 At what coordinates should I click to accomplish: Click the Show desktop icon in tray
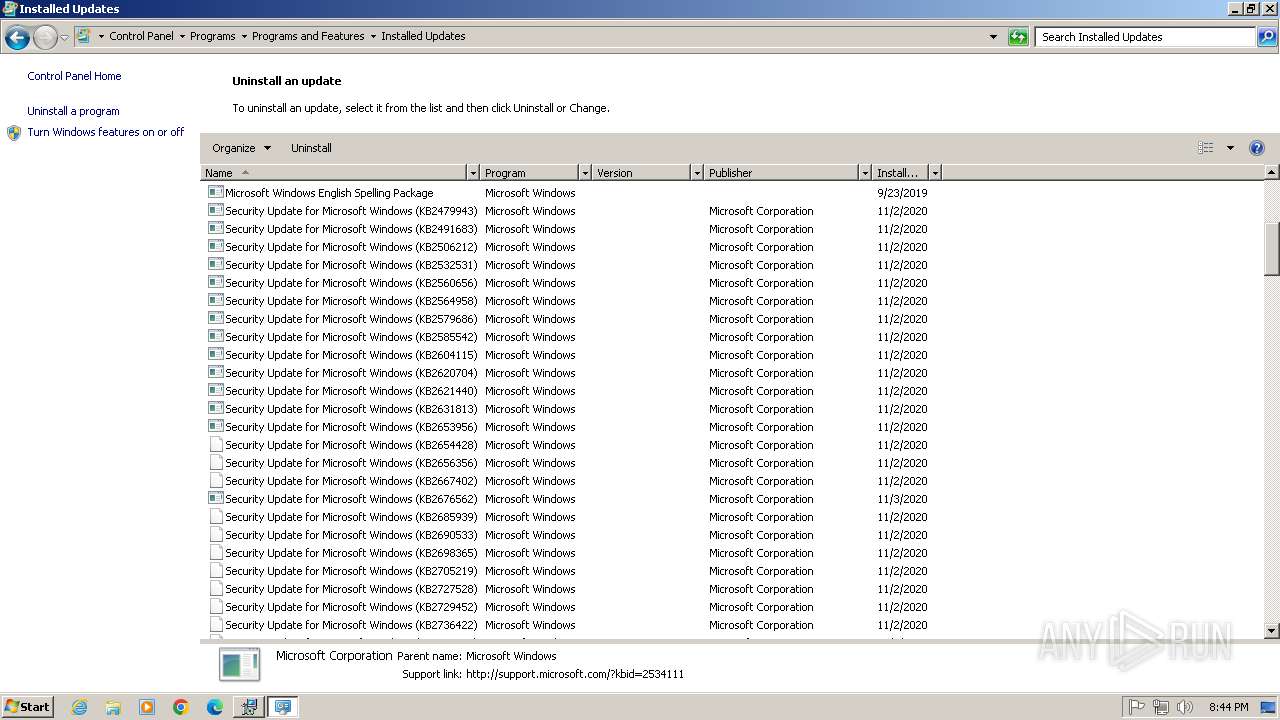tap(1268, 707)
